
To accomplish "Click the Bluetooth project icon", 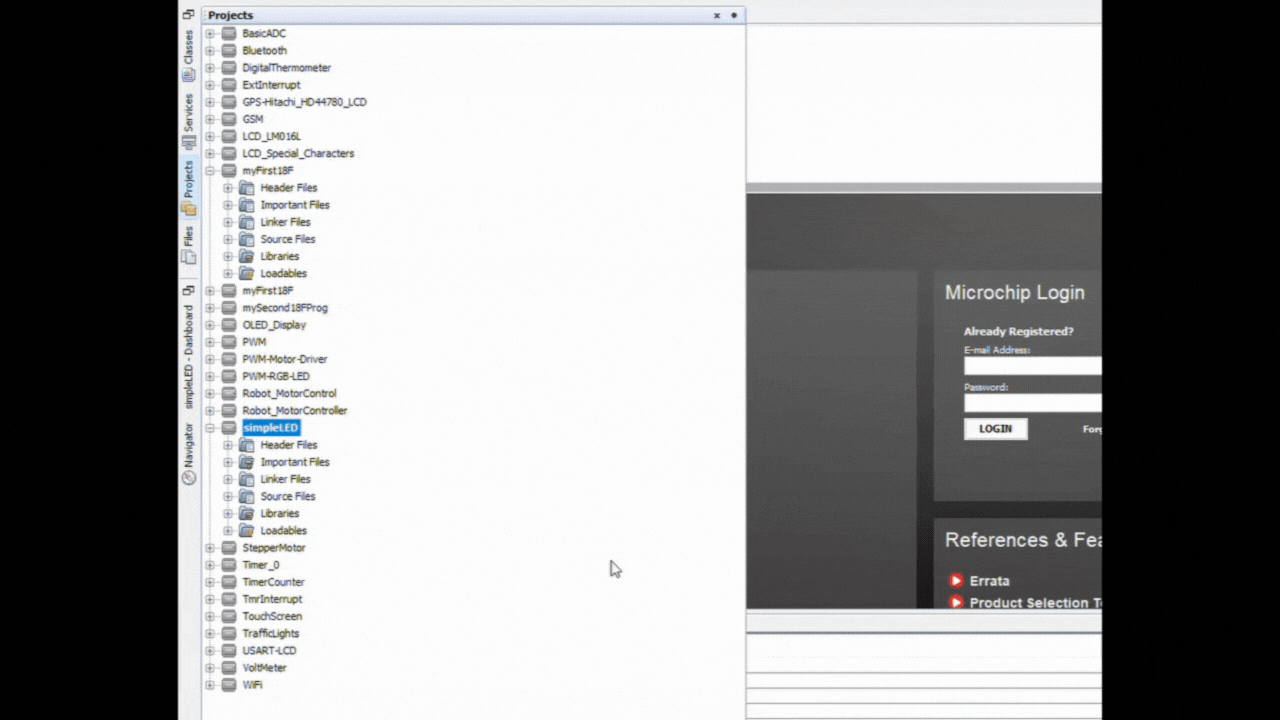I will coord(229,51).
